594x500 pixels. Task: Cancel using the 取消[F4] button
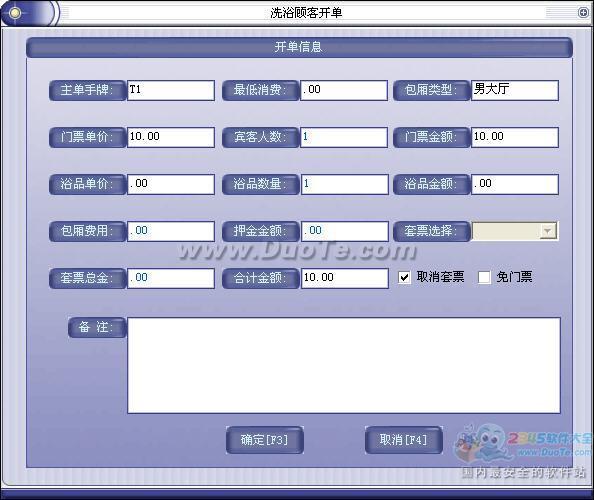[403, 440]
